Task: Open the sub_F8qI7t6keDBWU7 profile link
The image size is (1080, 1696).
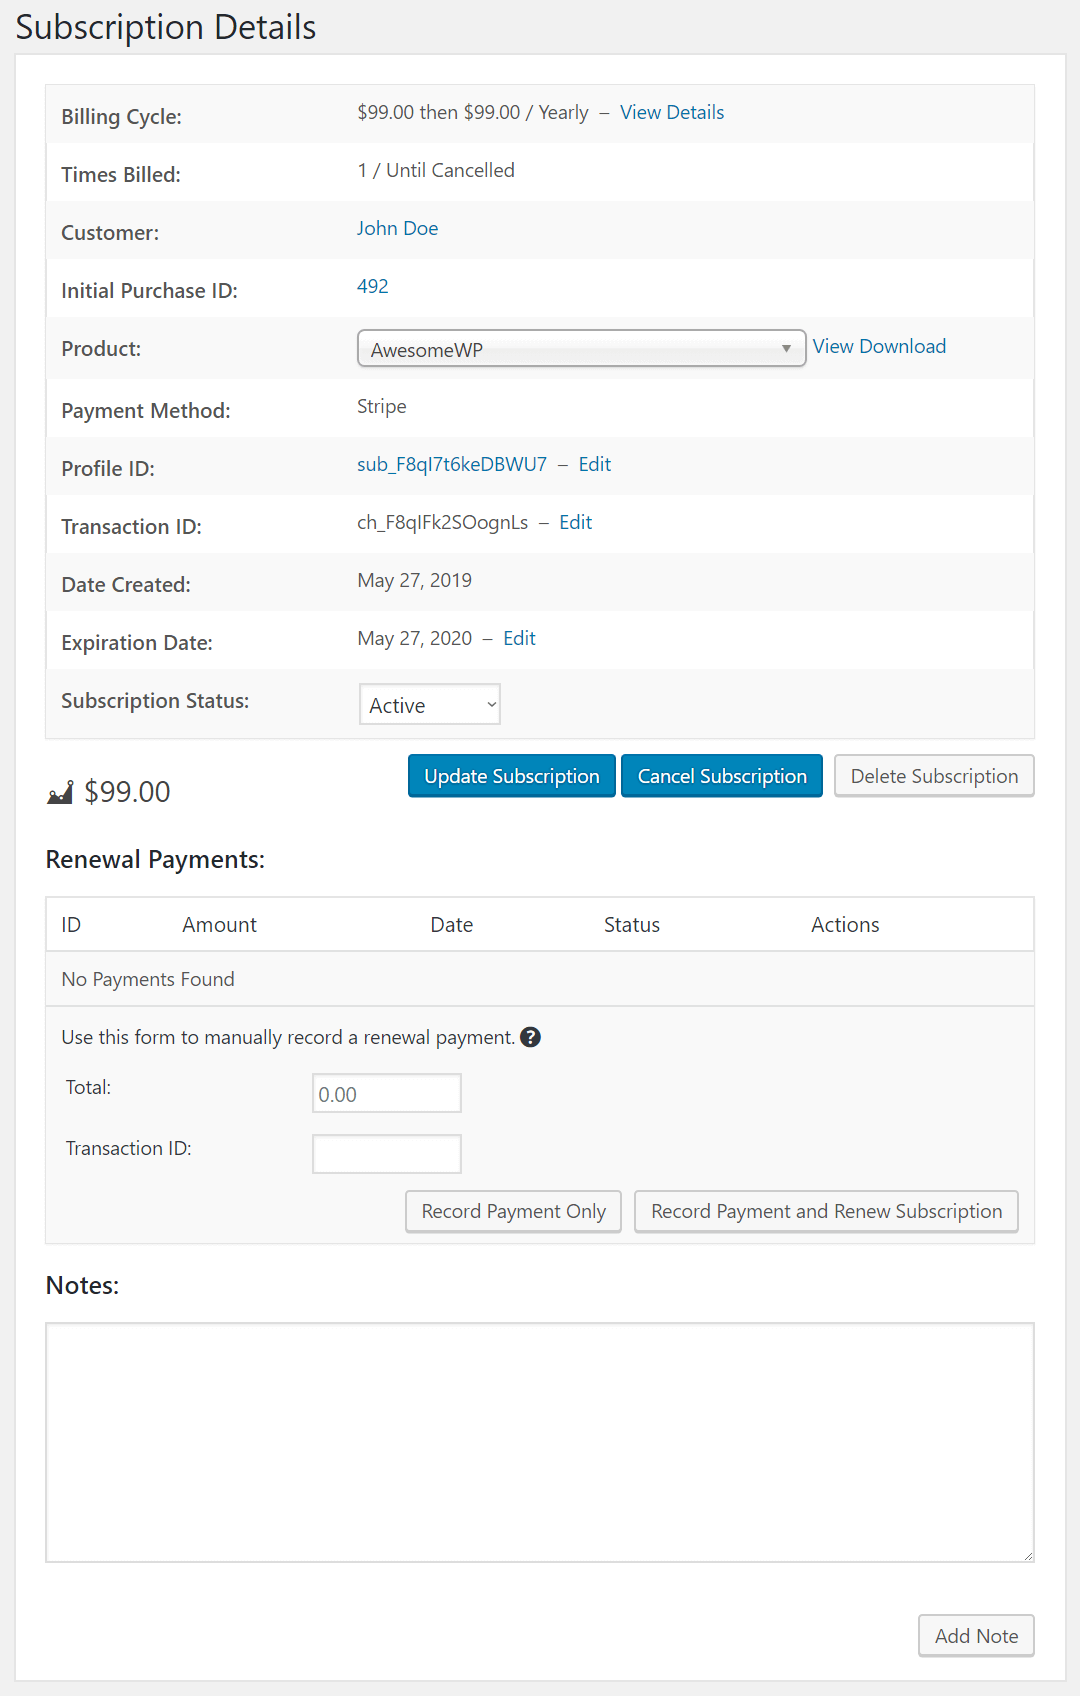Action: (x=451, y=465)
